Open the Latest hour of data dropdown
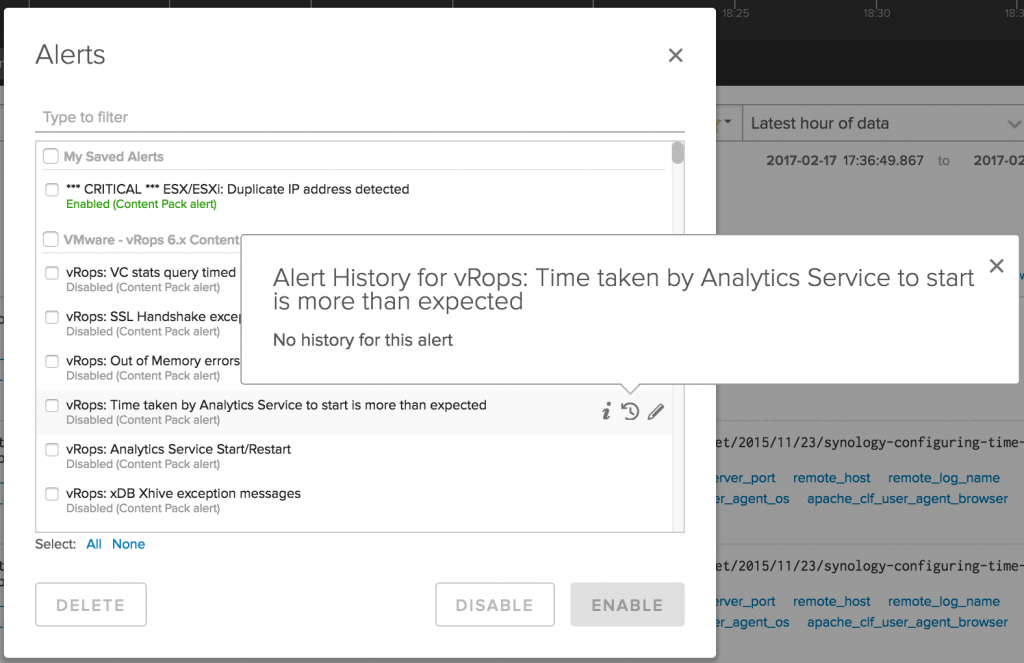Viewport: 1024px width, 663px height. tap(880, 123)
